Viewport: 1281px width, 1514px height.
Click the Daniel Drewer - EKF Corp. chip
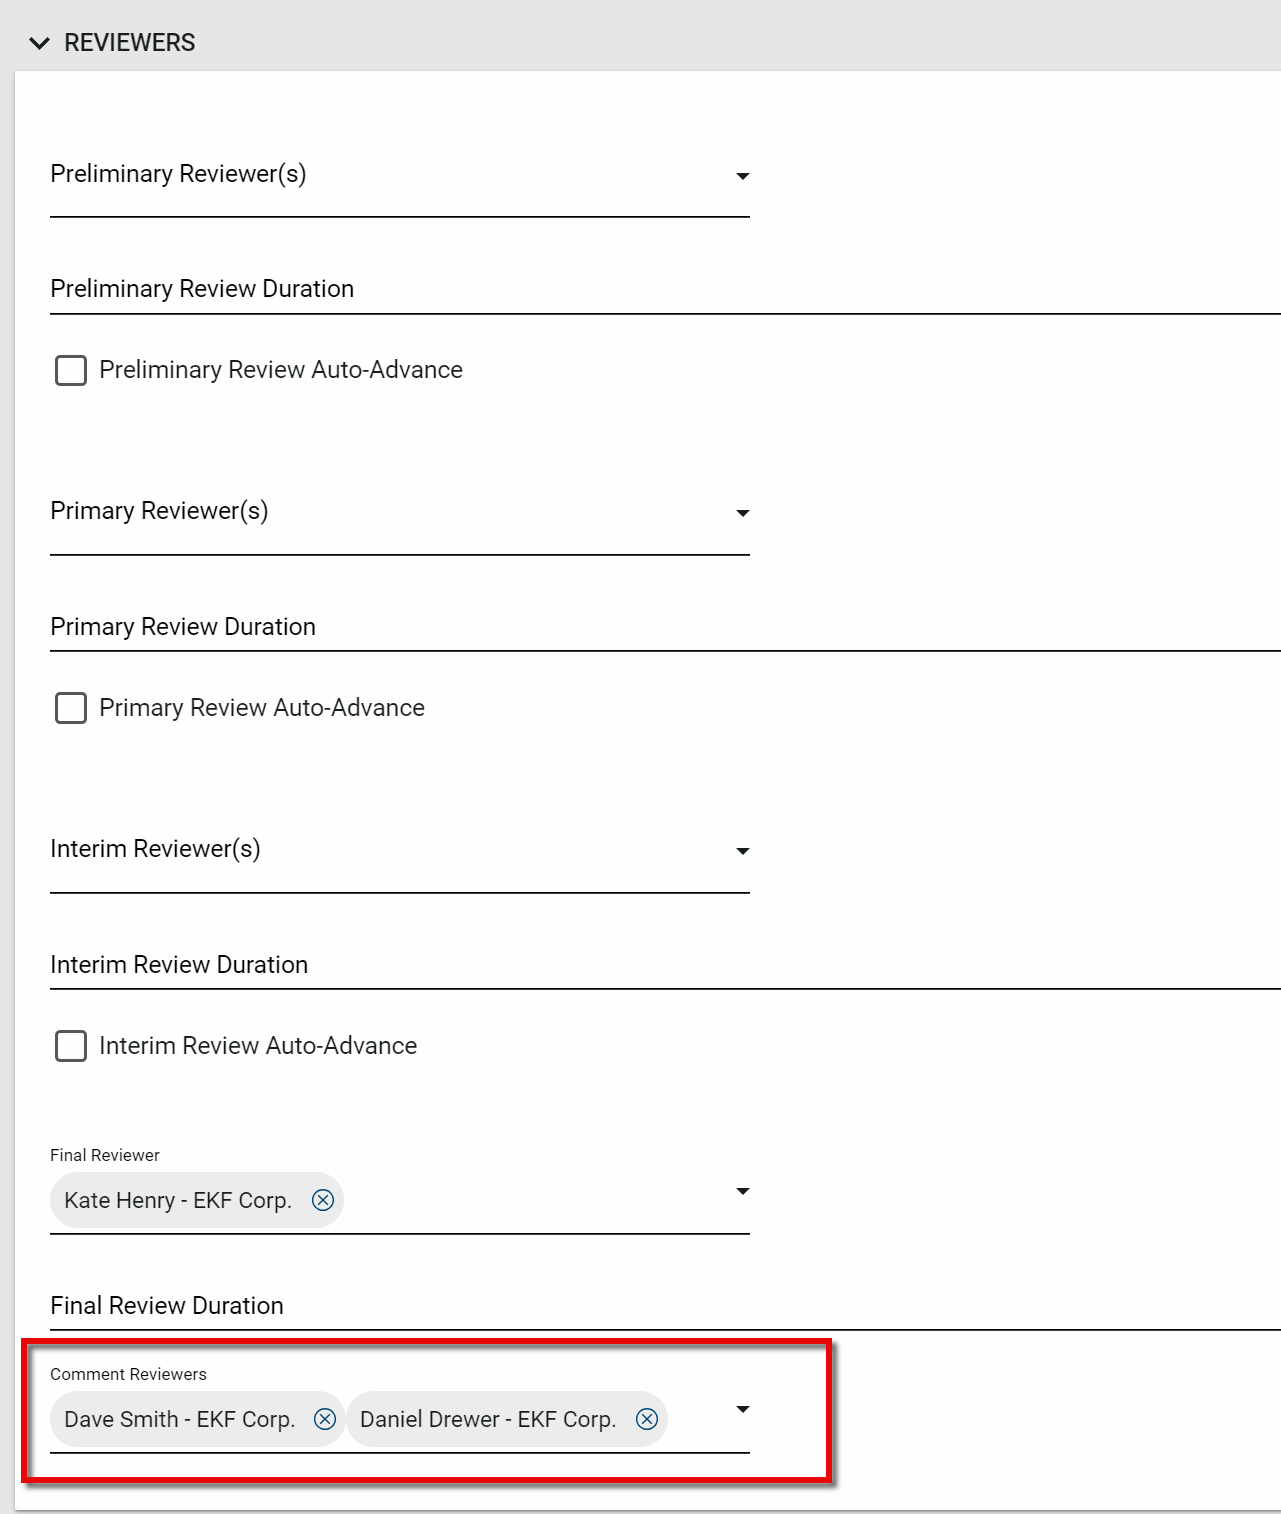488,1419
